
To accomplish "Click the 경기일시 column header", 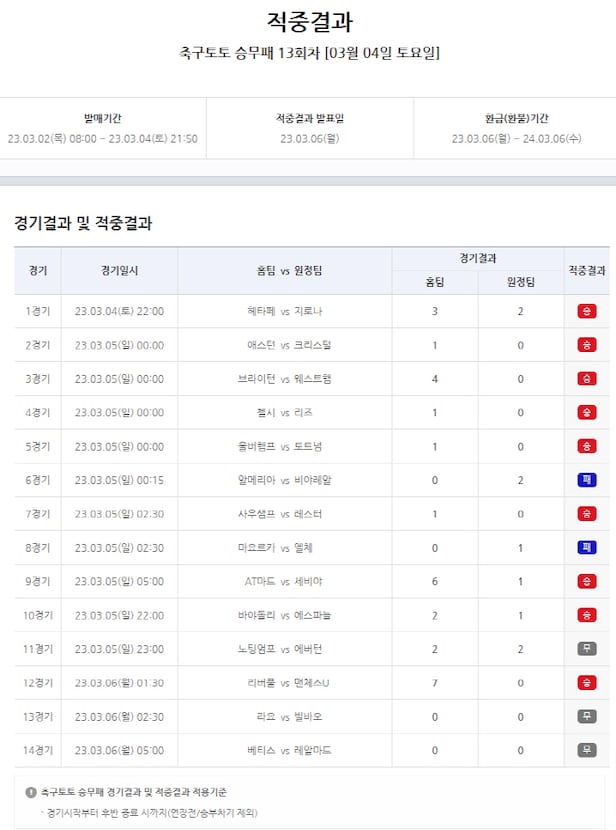I will (x=119, y=270).
